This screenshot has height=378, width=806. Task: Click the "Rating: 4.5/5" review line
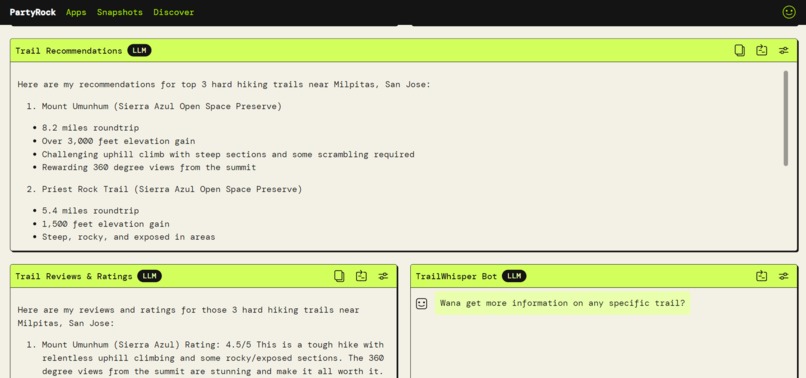coord(213,358)
